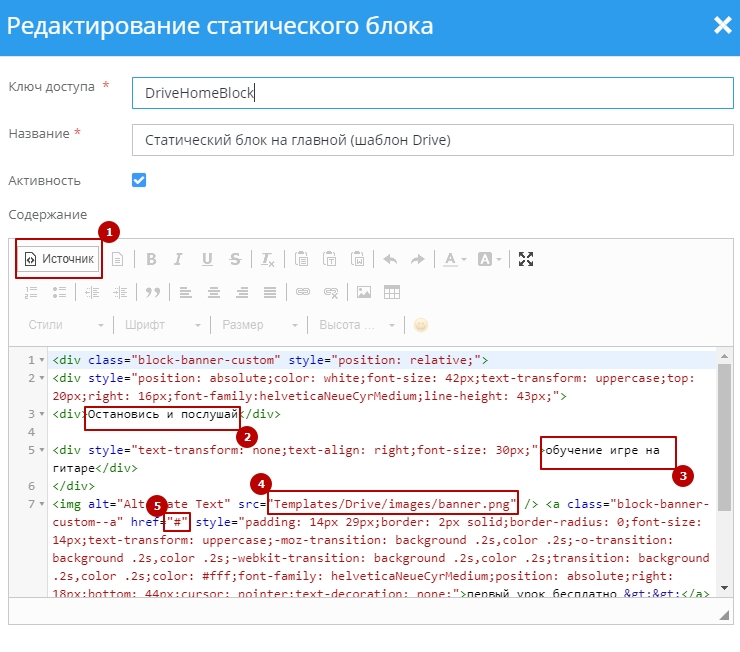Uncheck the Активность checkbox
This screenshot has height=652, width=740.
tap(139, 180)
